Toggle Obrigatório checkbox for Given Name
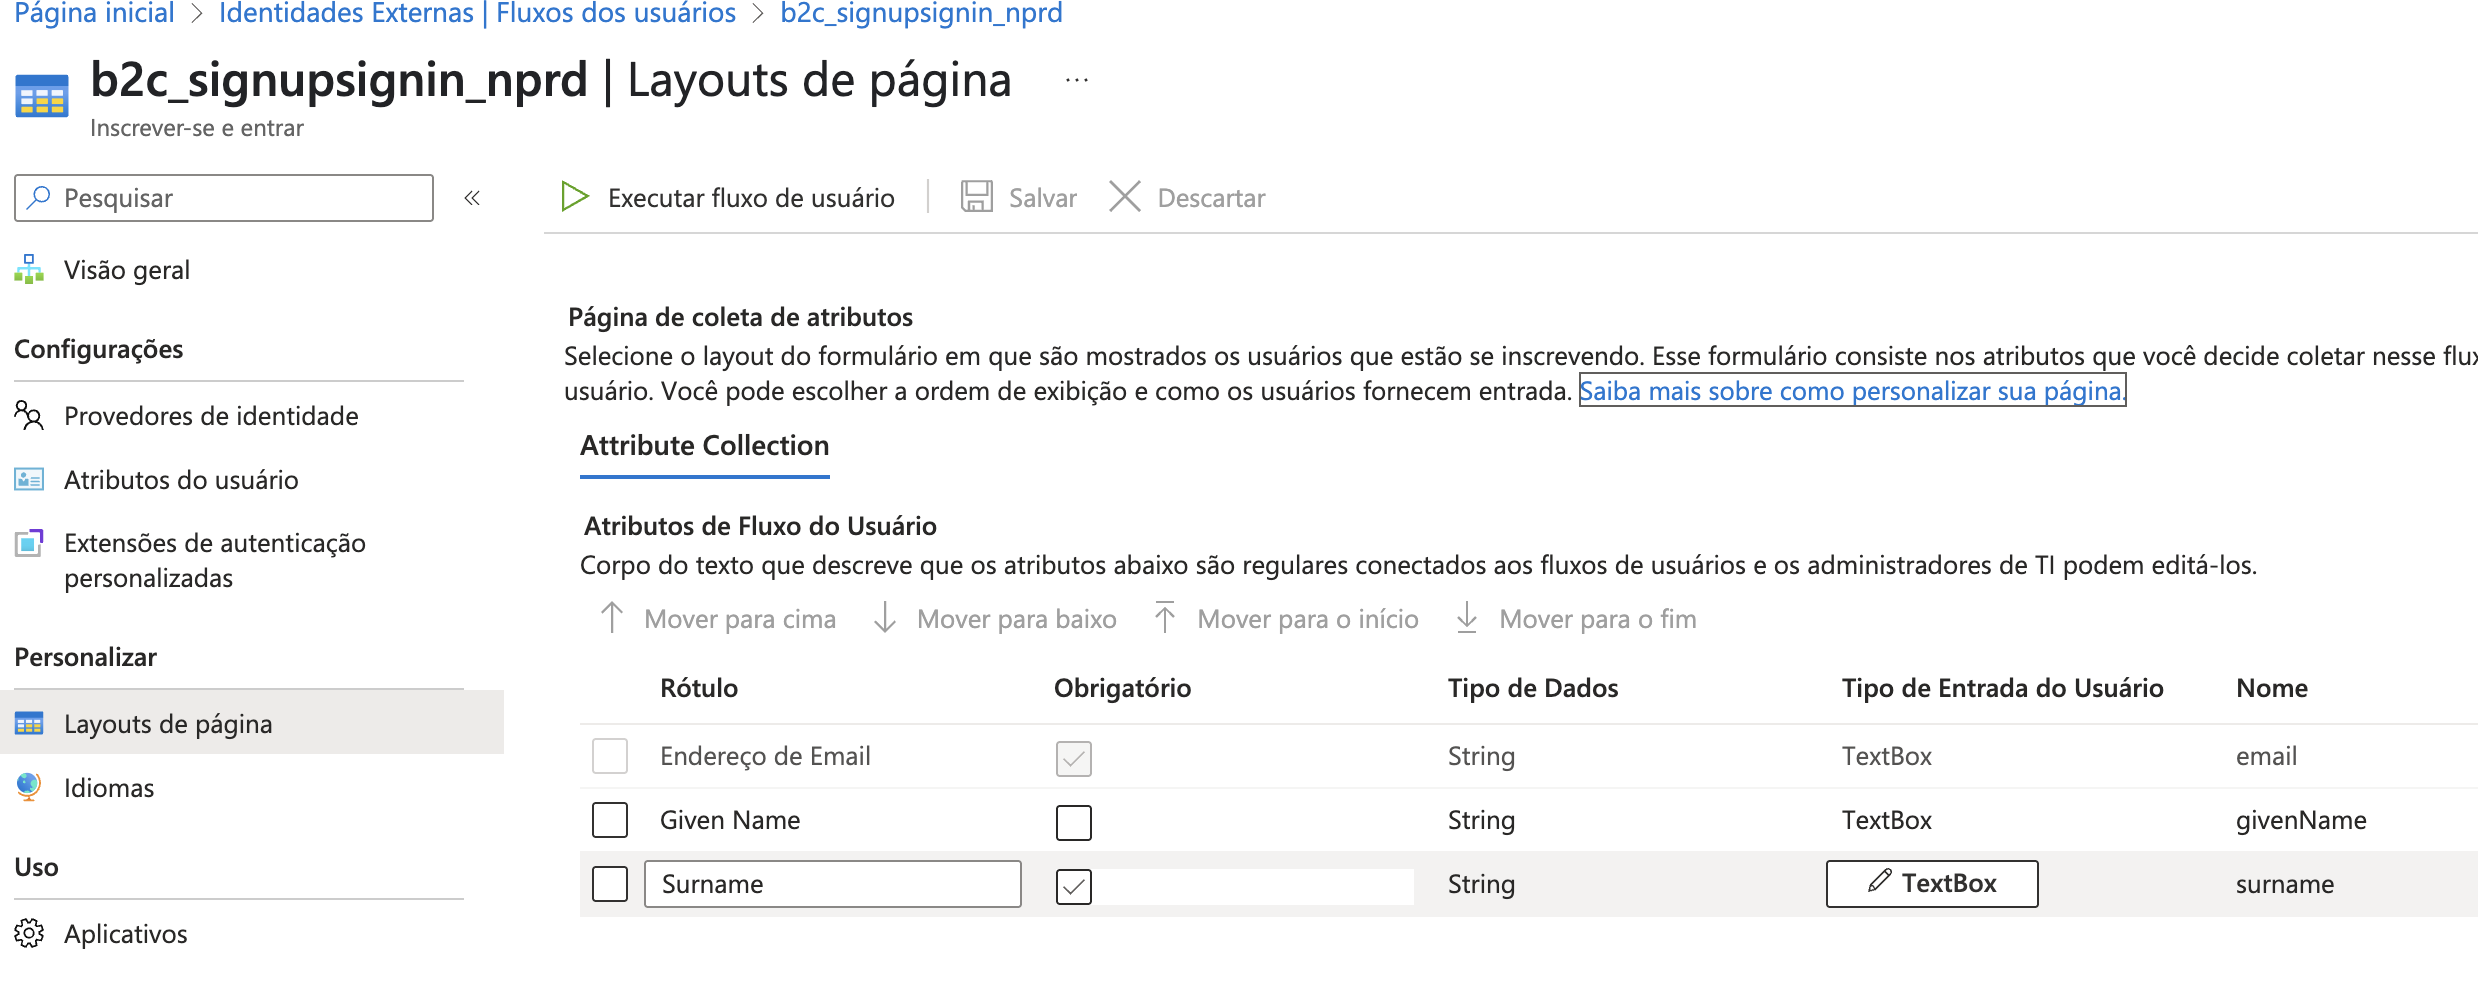The image size is (2478, 1002). (1074, 822)
